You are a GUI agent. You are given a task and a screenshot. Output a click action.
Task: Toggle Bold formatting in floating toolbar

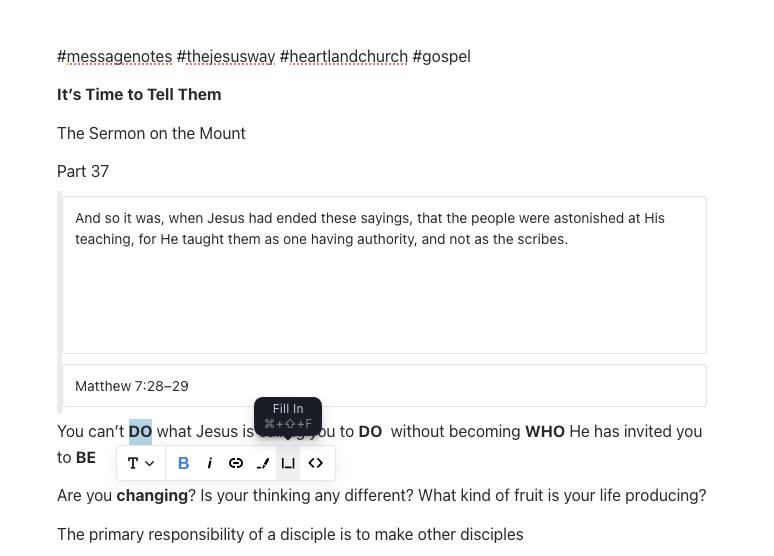tap(183, 463)
